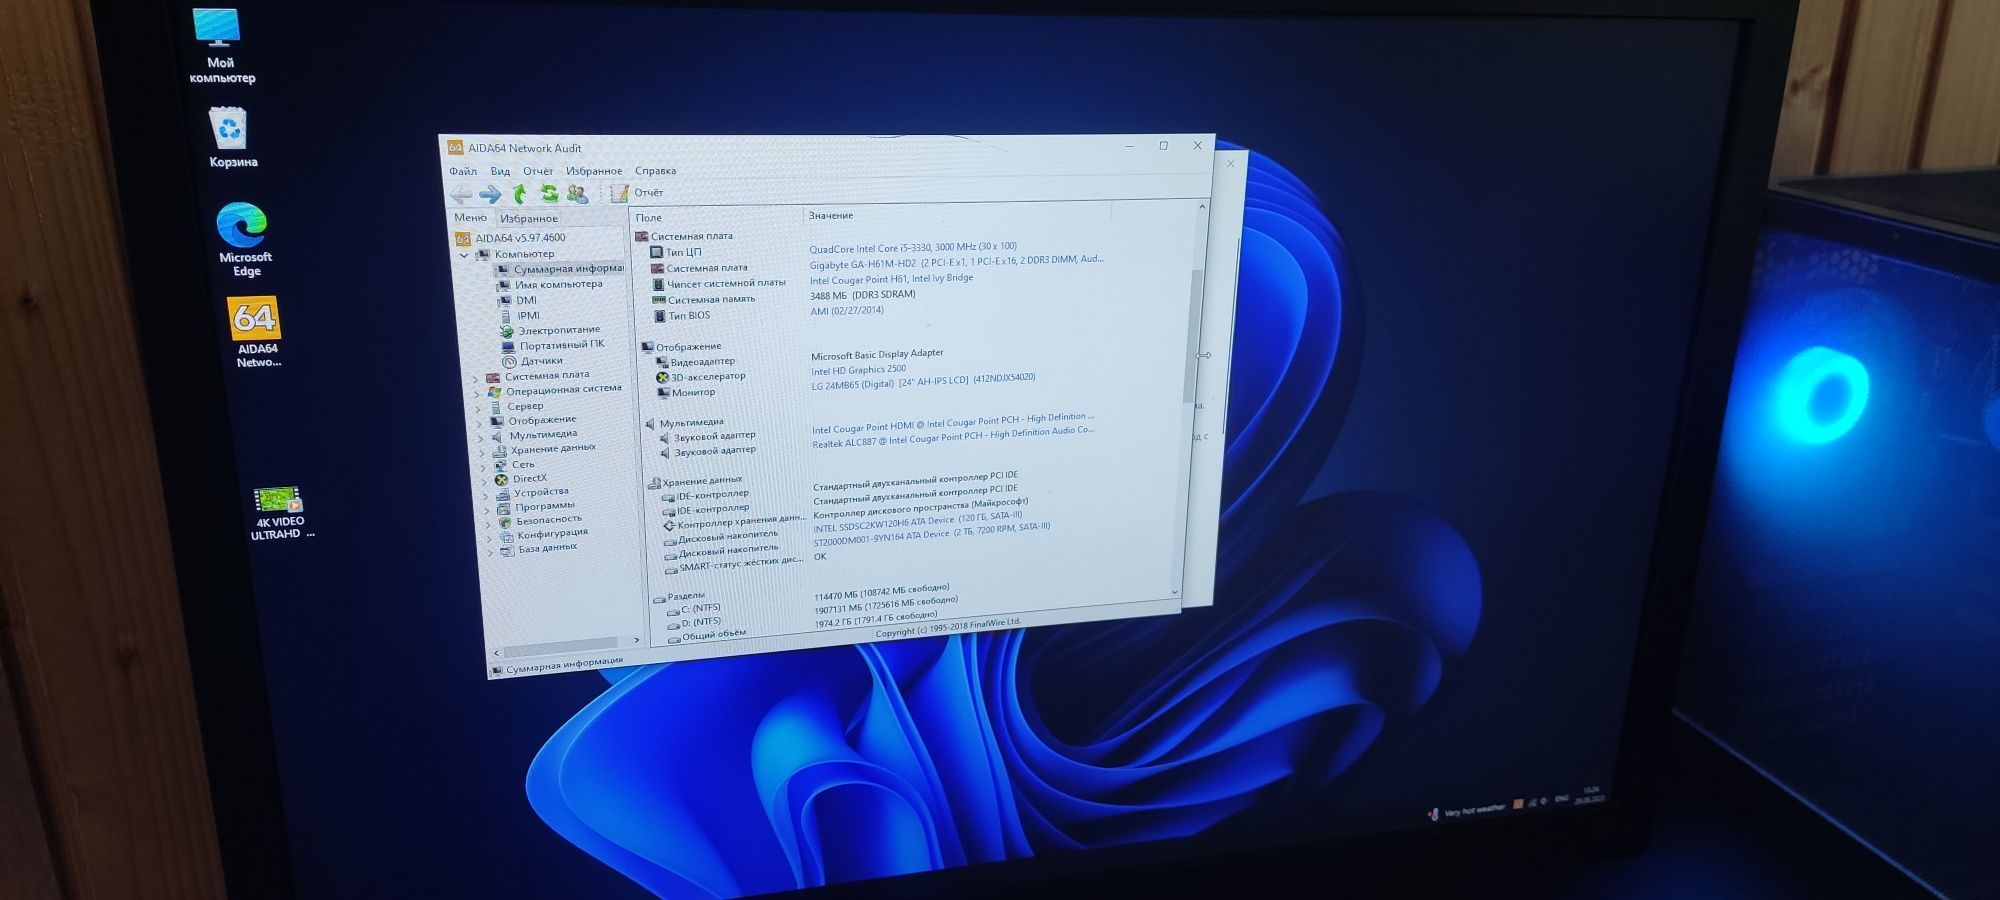Select the IPMI tree item
Image resolution: width=2000 pixels, height=900 pixels.
(x=519, y=315)
